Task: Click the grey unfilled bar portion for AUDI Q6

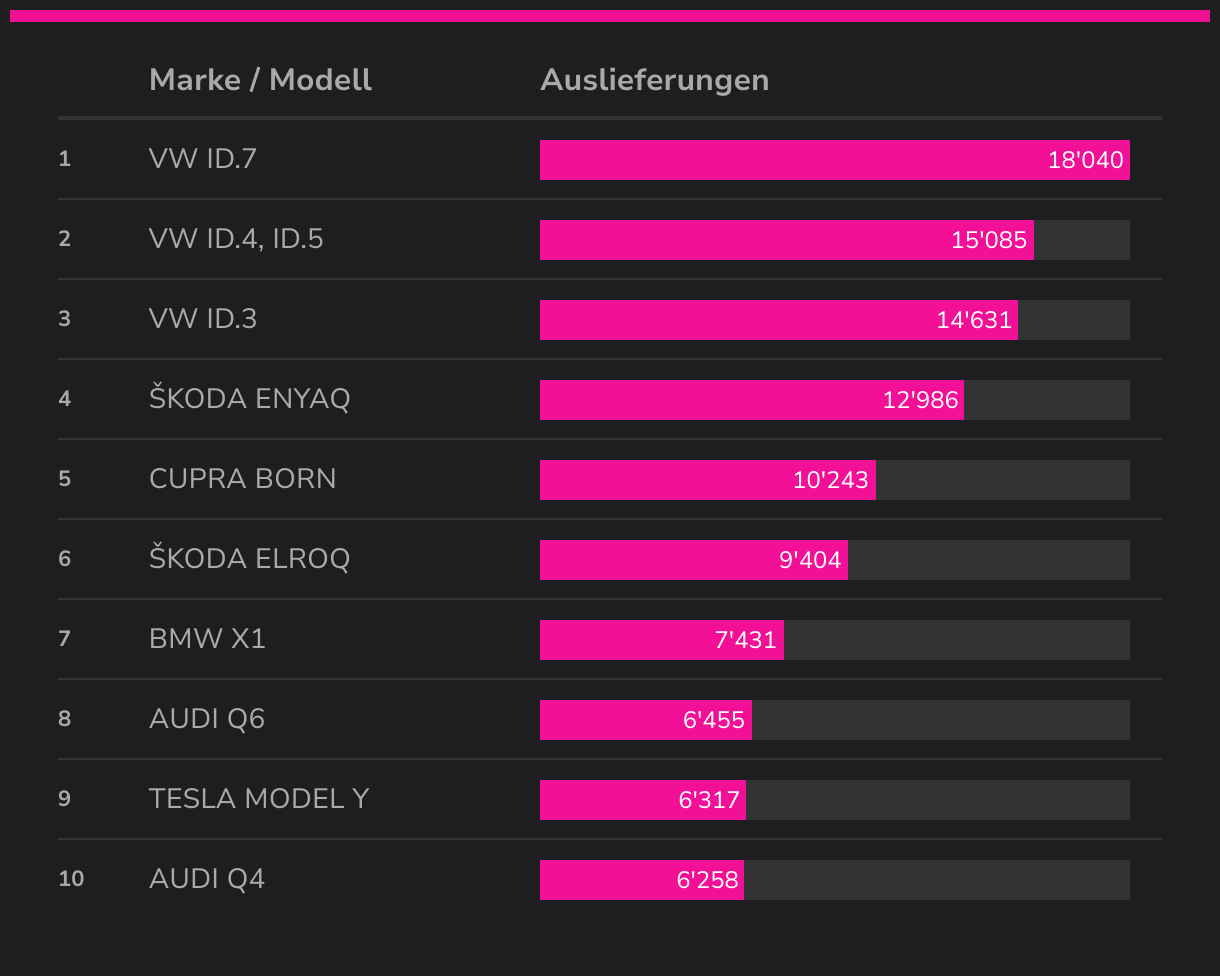Action: (x=940, y=720)
